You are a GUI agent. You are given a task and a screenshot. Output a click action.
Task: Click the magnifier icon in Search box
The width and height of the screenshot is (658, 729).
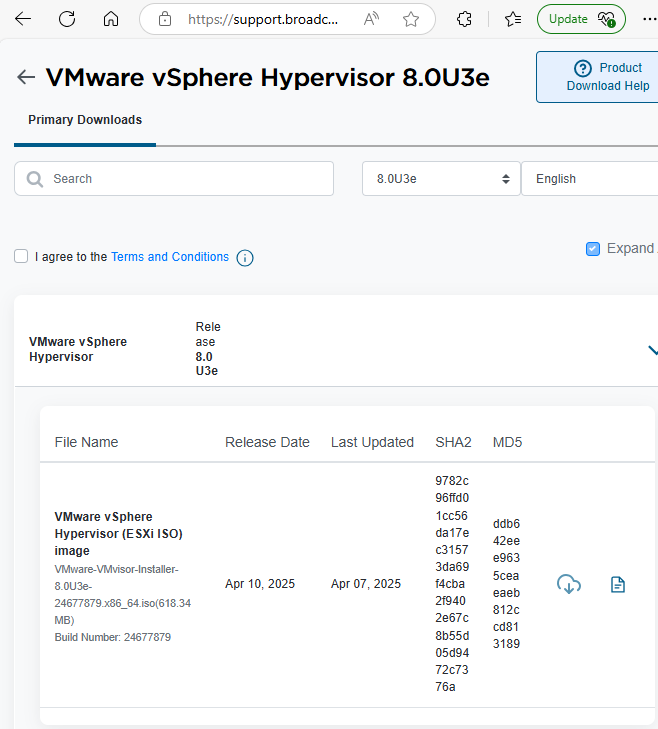click(x=34, y=179)
